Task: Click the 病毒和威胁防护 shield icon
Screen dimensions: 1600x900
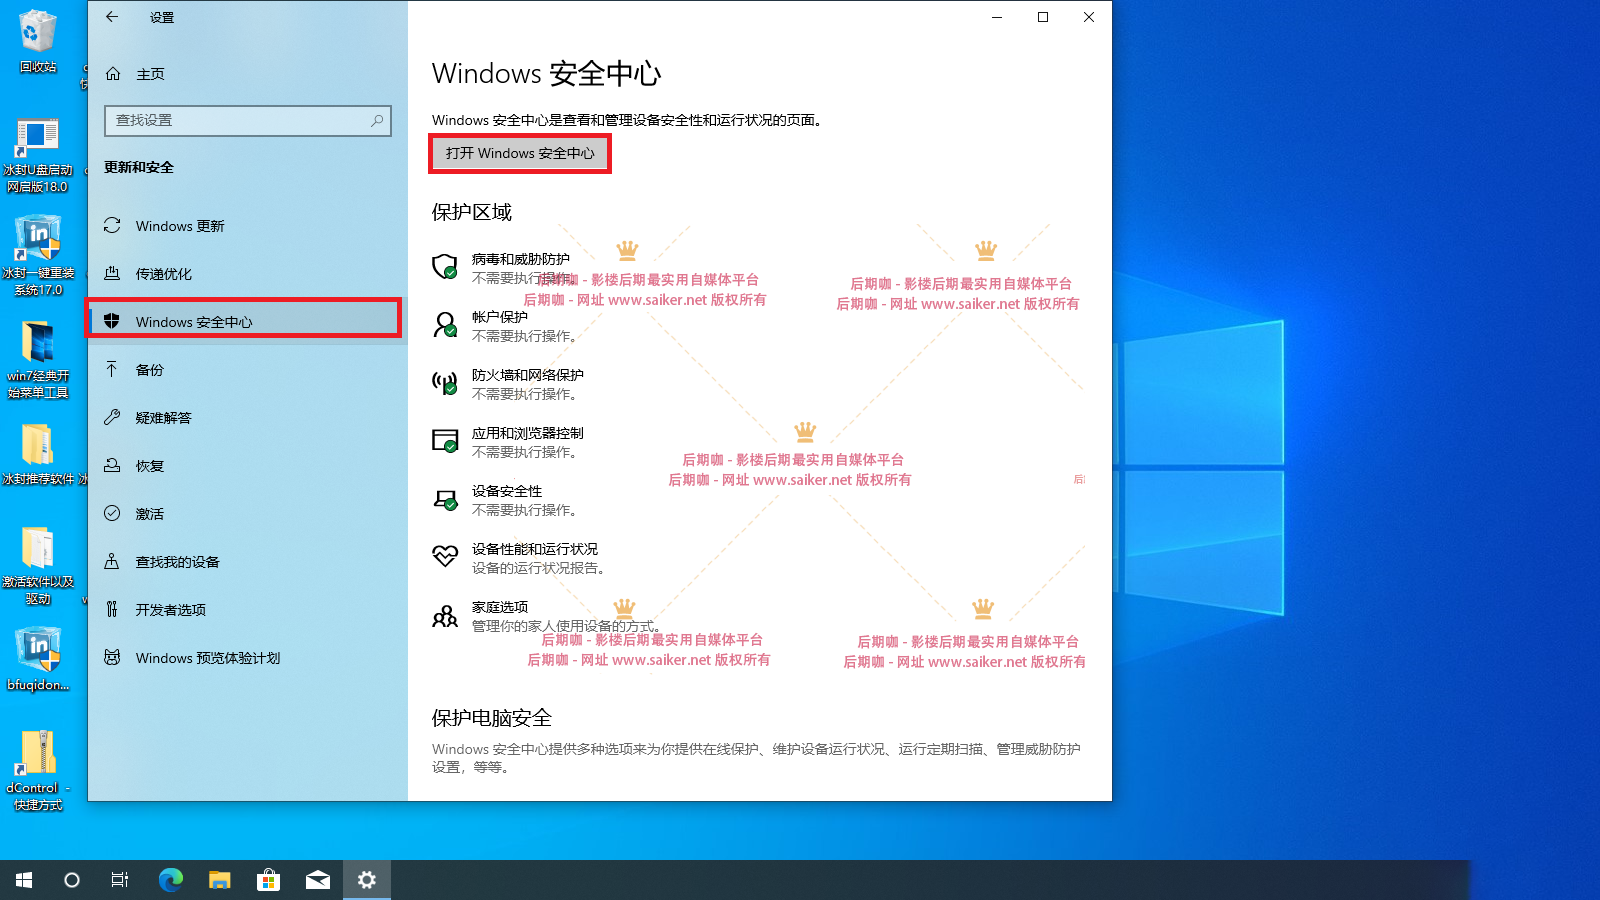Action: click(x=445, y=266)
